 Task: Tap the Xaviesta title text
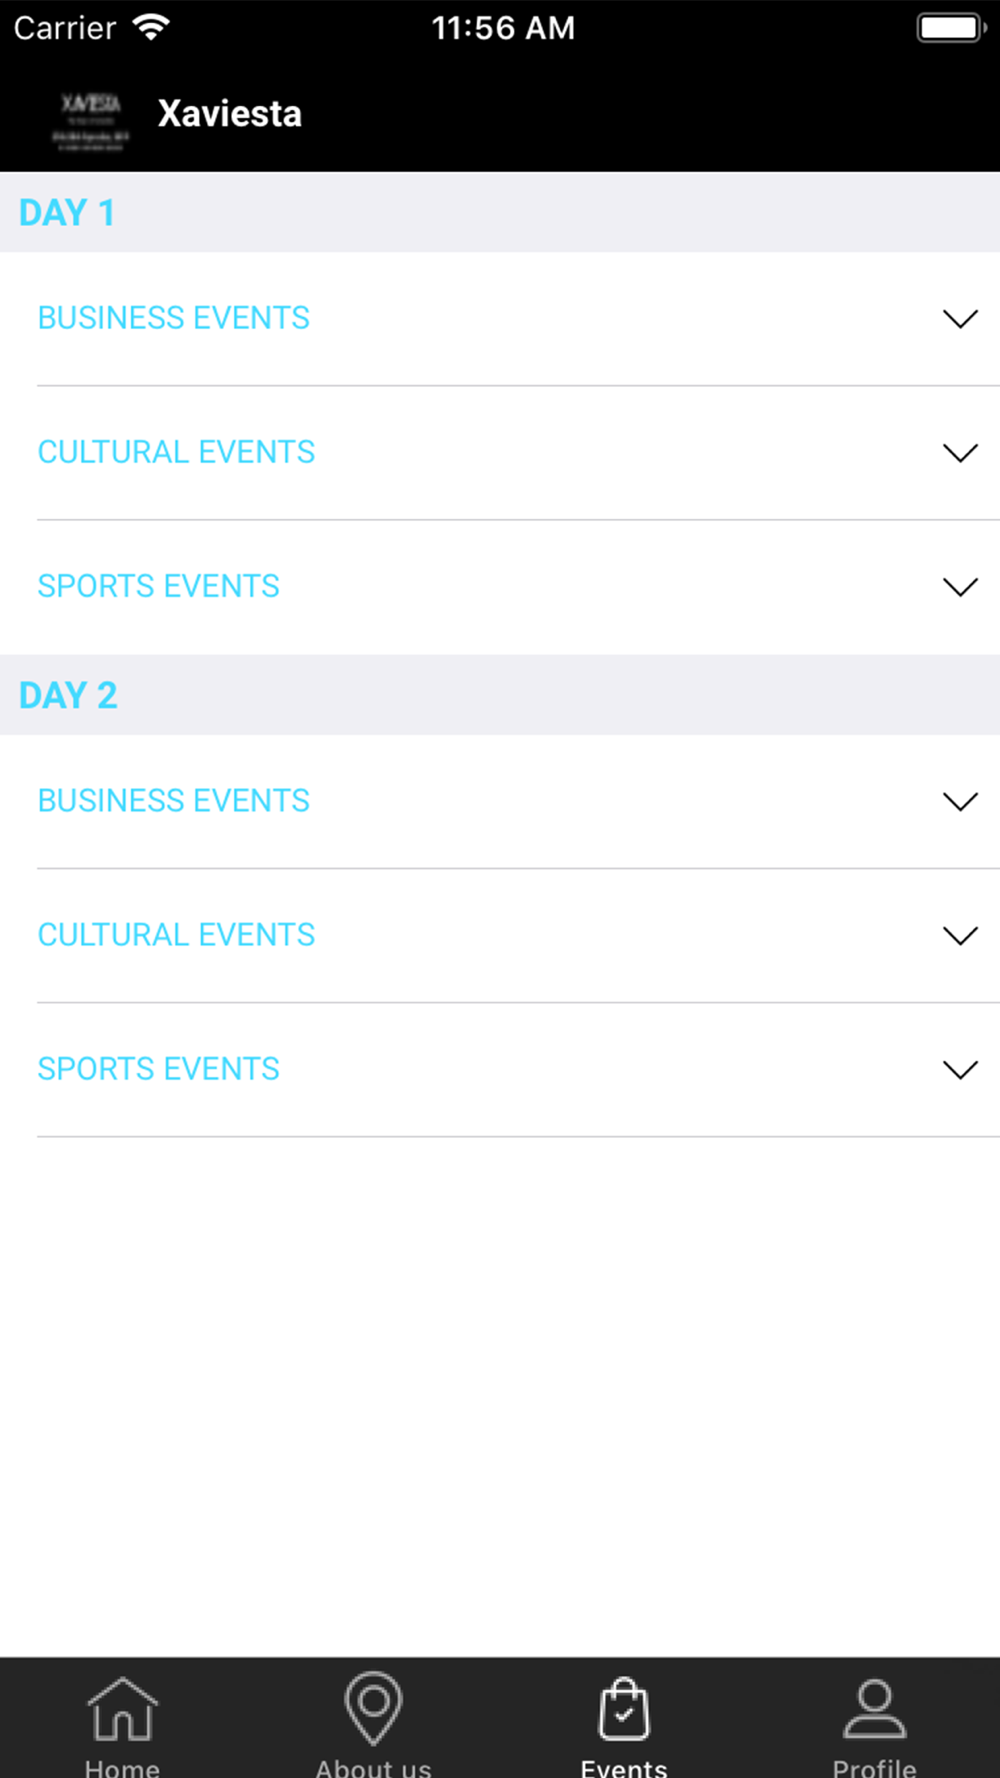[229, 114]
